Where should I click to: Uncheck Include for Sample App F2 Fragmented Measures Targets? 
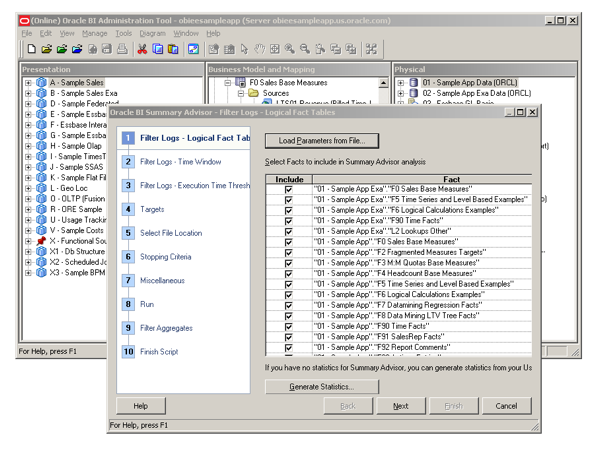(x=289, y=253)
